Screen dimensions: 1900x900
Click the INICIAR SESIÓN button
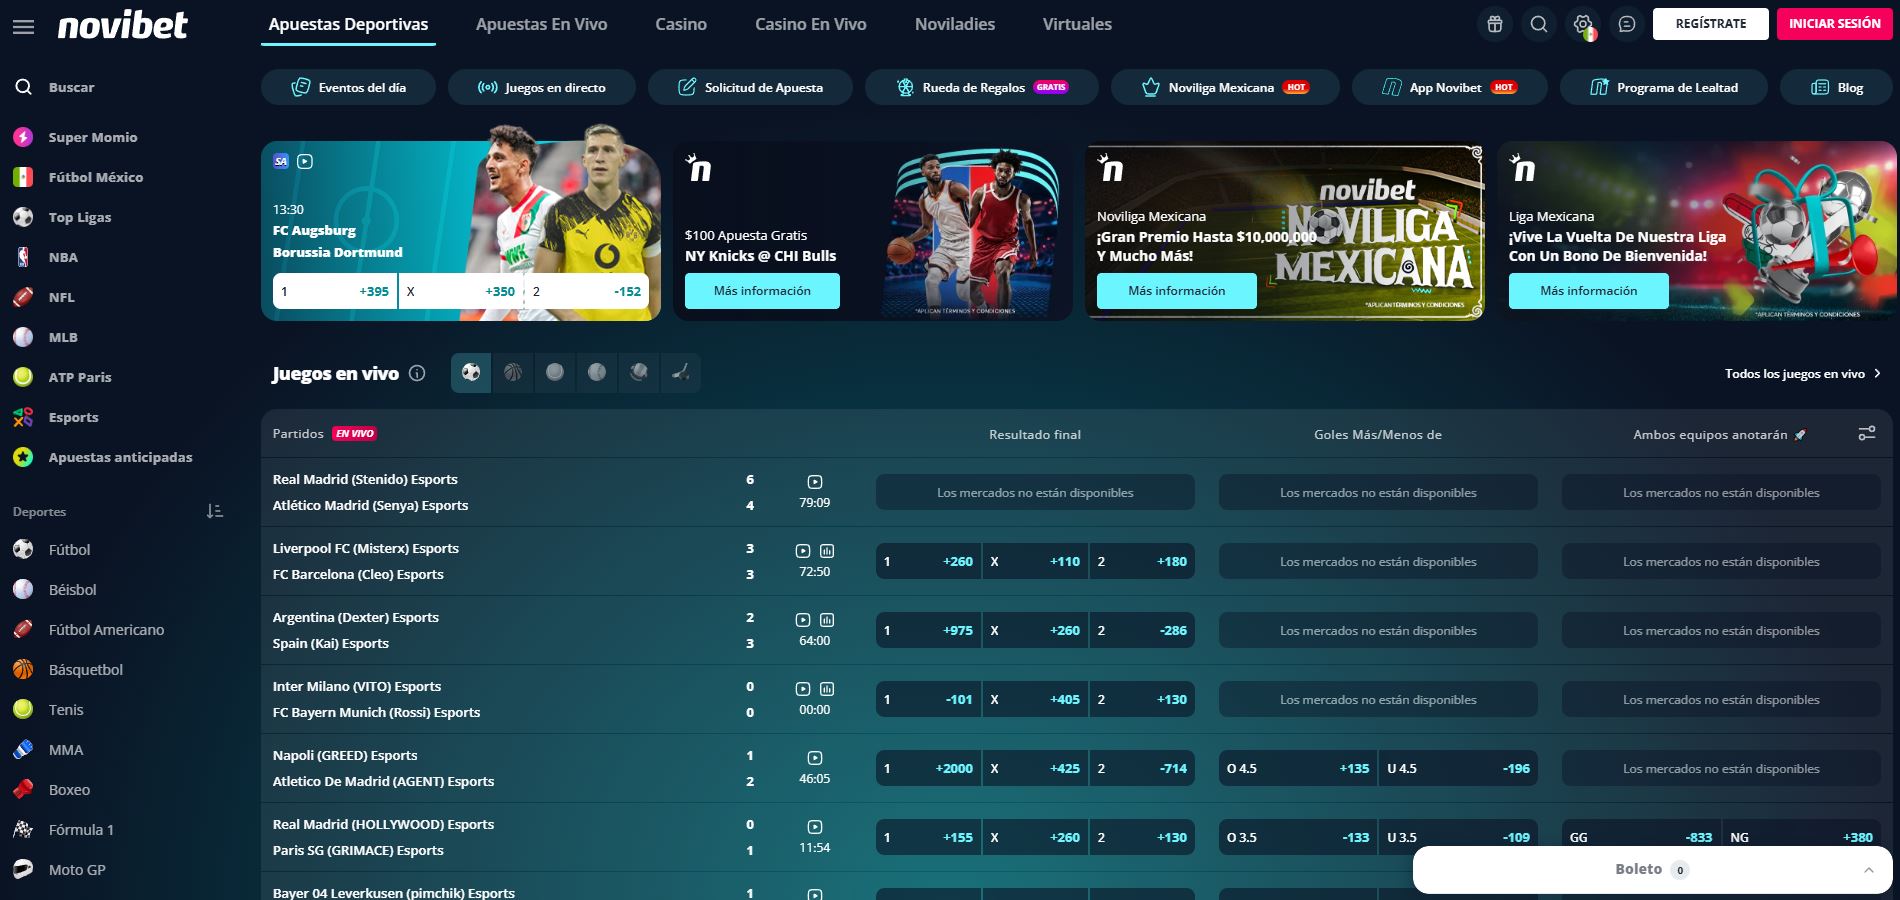(1834, 24)
